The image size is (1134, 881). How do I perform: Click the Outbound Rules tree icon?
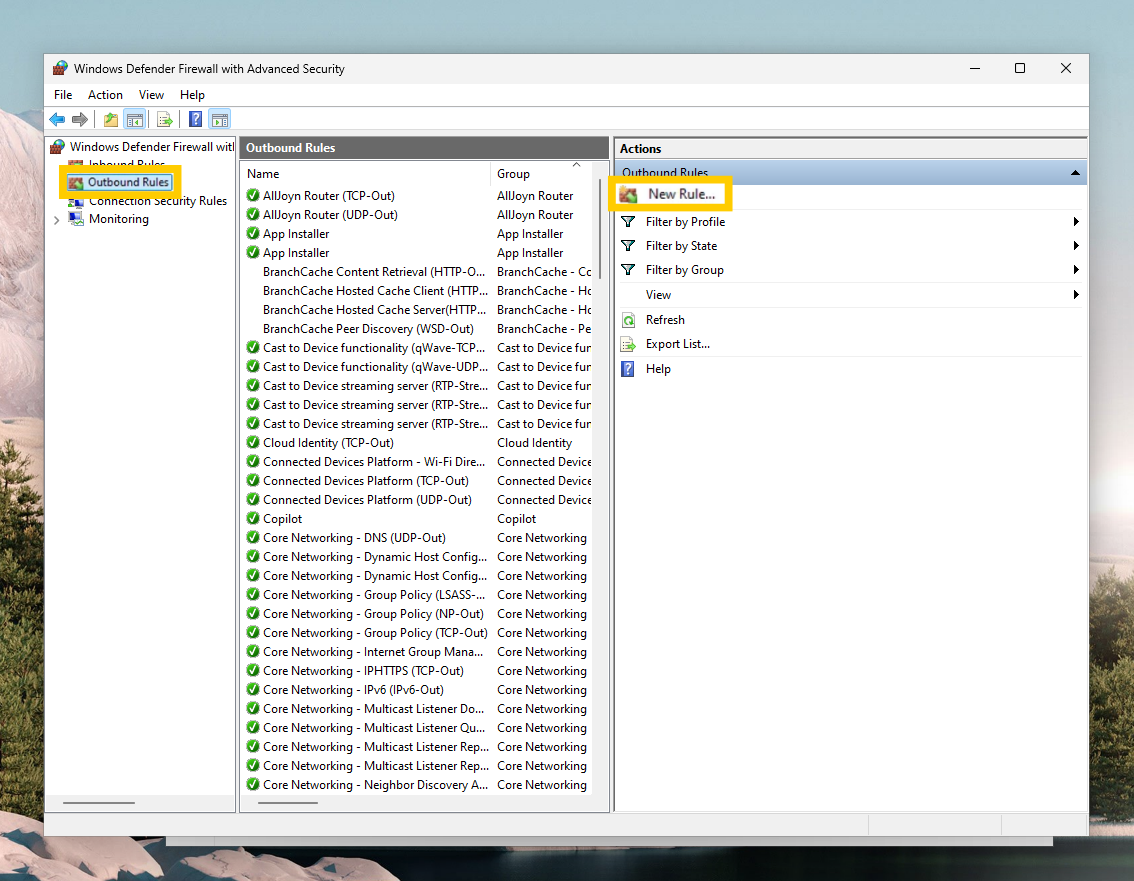(x=76, y=183)
